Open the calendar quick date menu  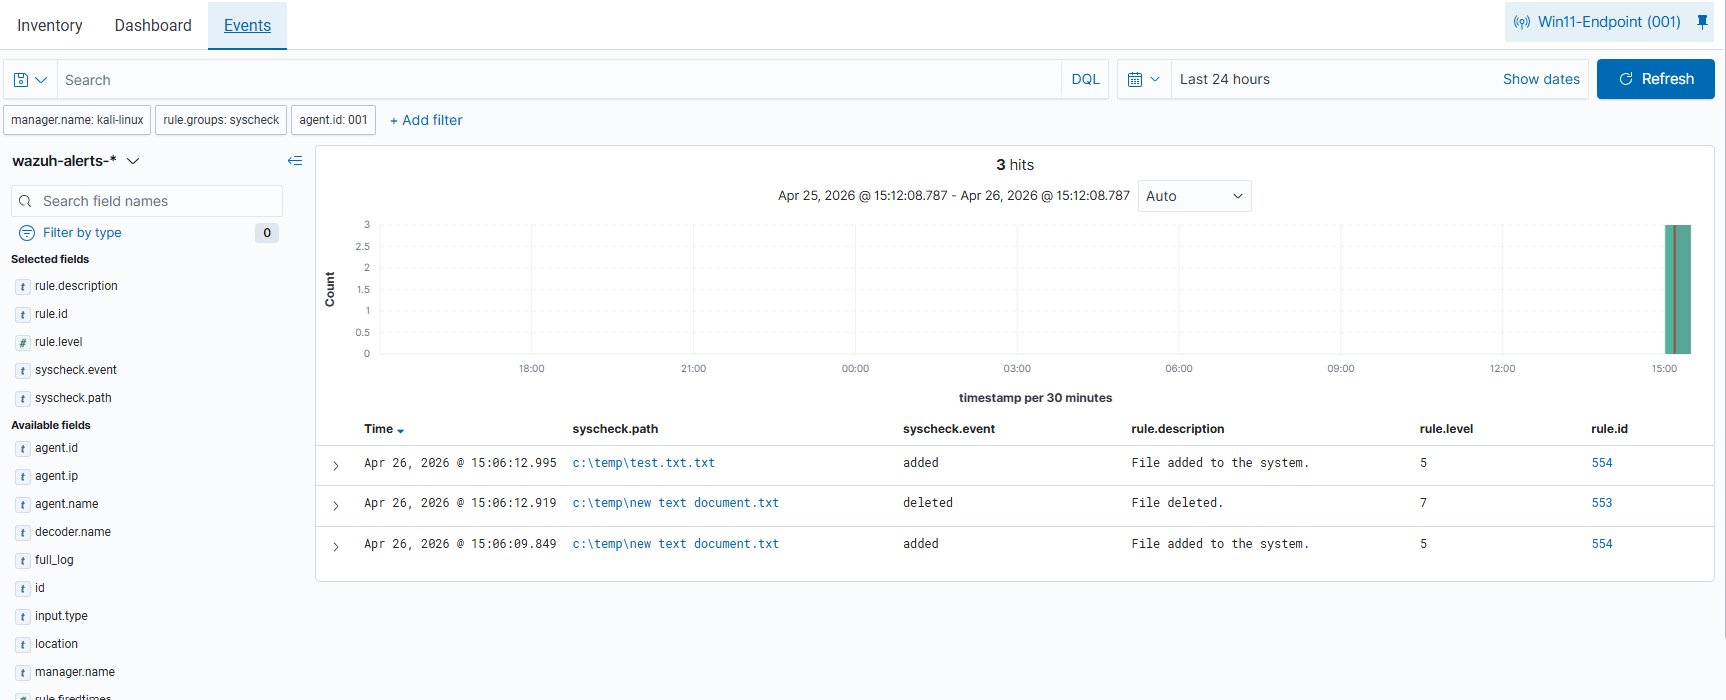coord(1143,80)
